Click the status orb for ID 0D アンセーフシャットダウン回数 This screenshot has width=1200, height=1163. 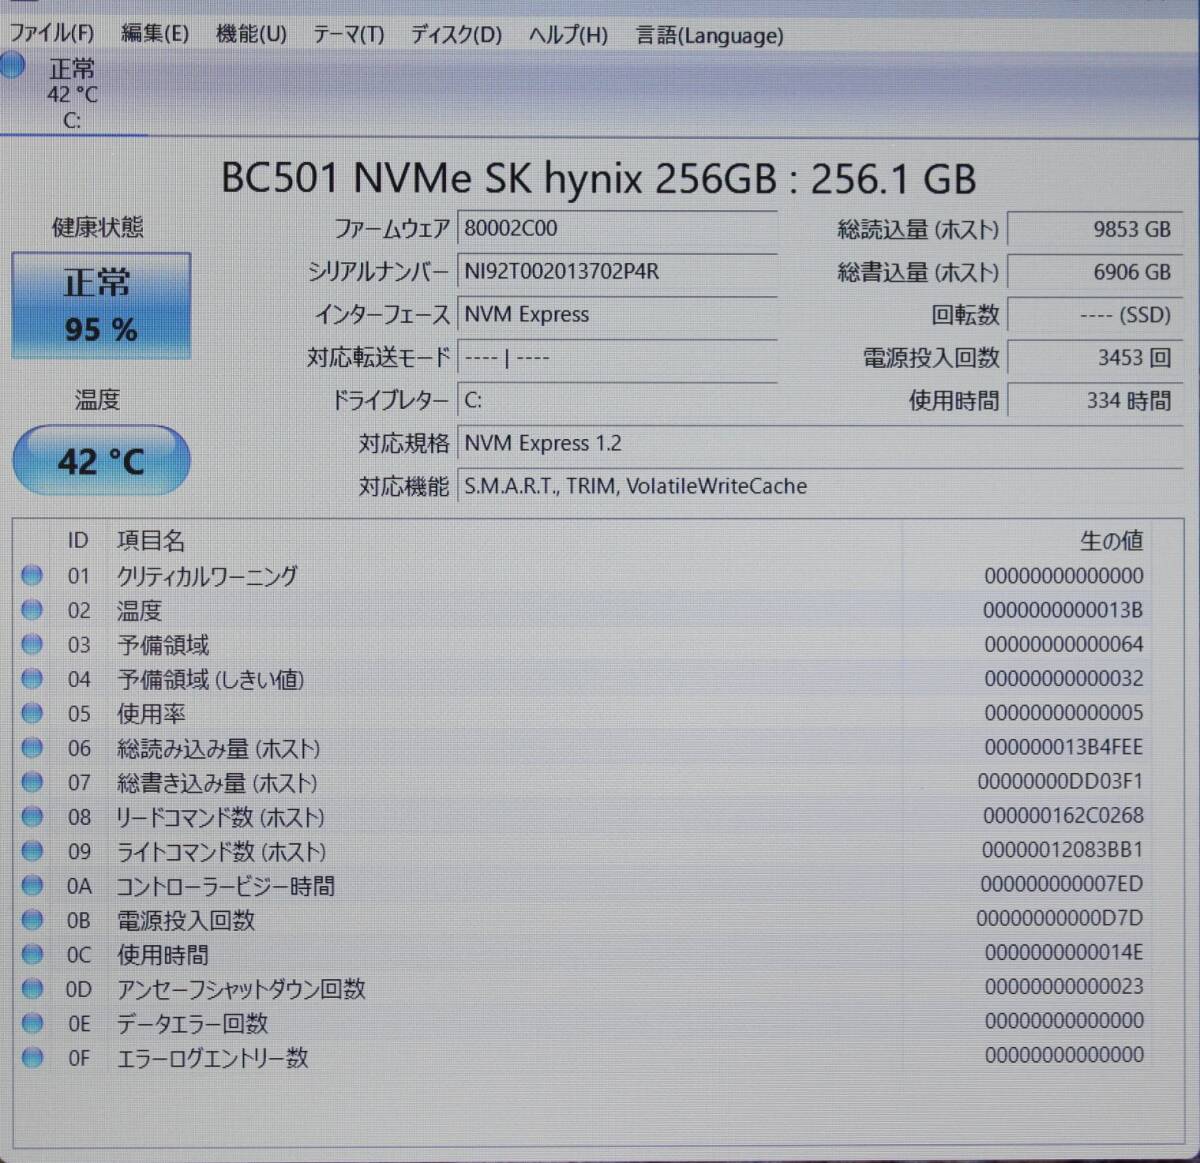(32, 988)
